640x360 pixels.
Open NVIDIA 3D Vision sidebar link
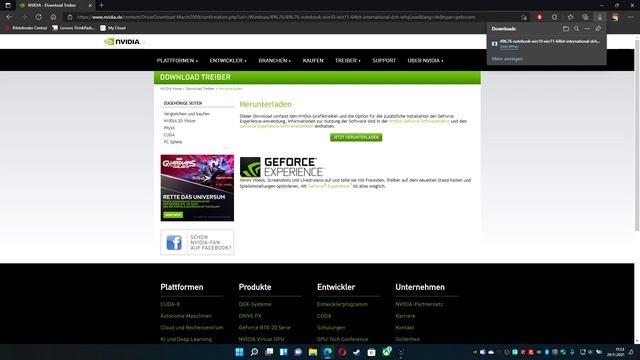coord(180,121)
